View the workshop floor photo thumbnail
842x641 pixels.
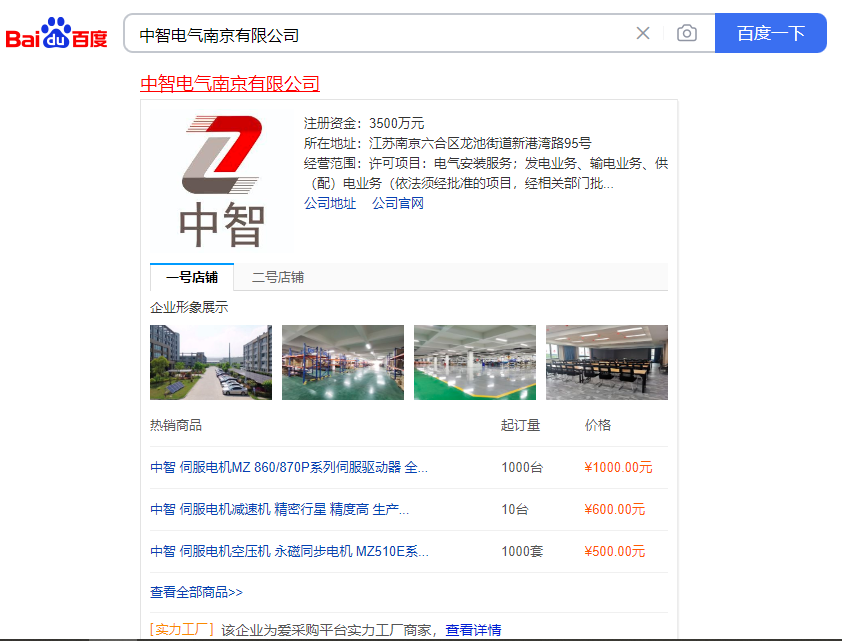coord(475,362)
